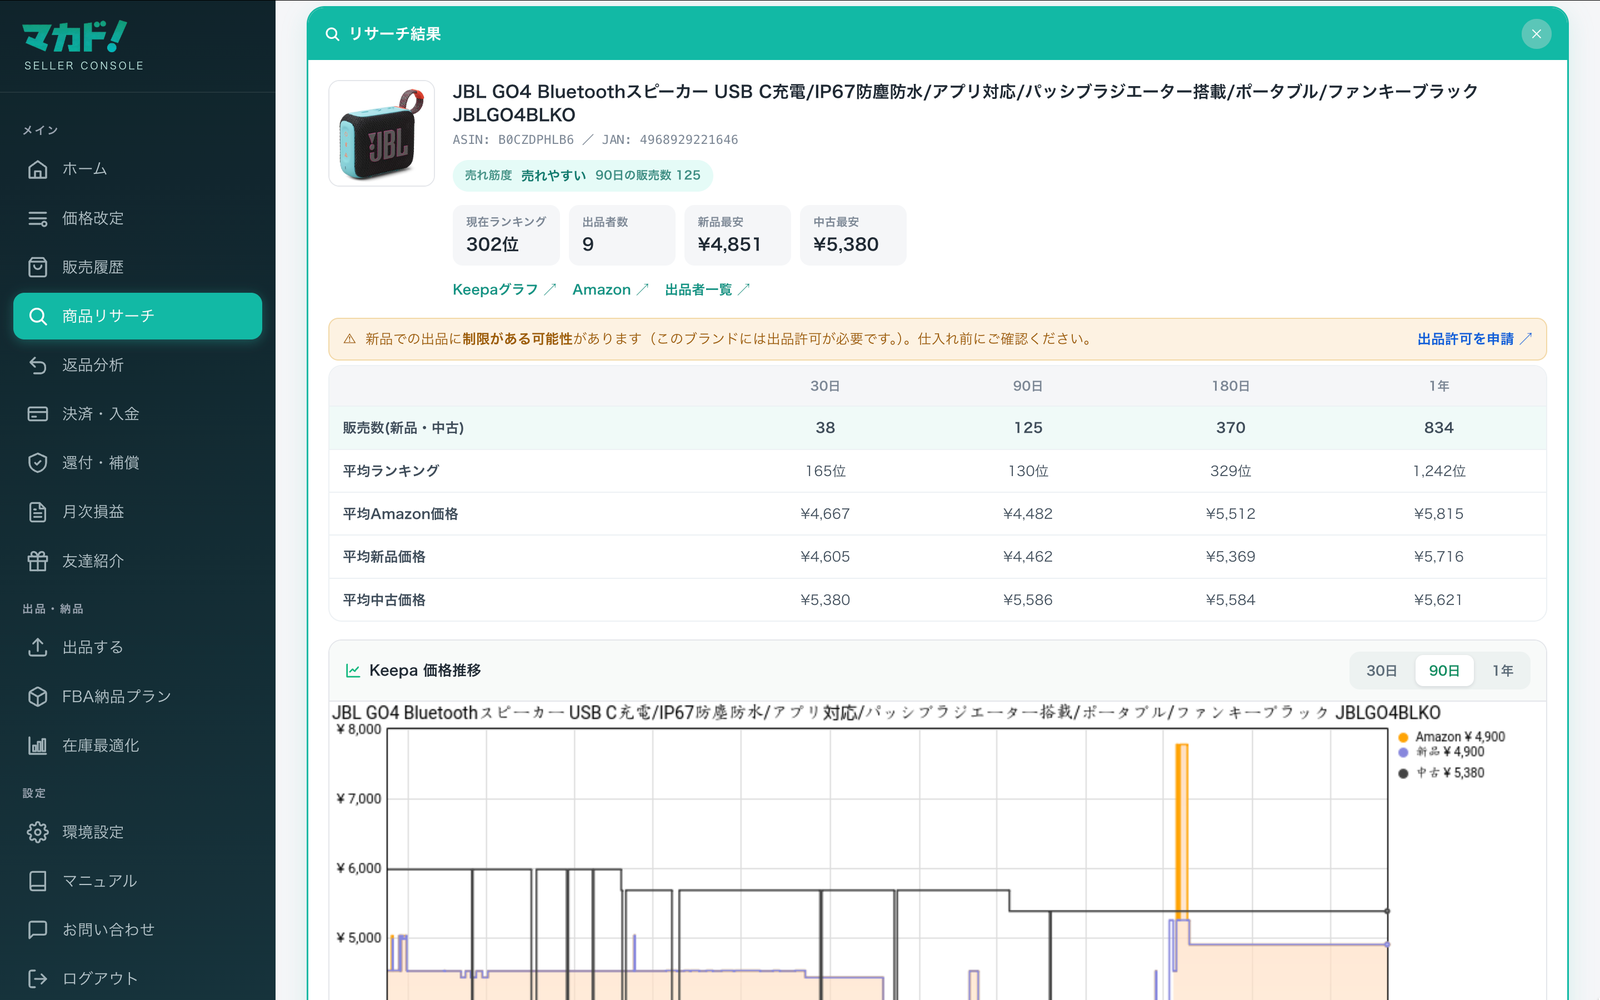Image resolution: width=1600 pixels, height=1000 pixels.
Task: Open 決済・入金 in the sidebar
Action: (x=138, y=414)
